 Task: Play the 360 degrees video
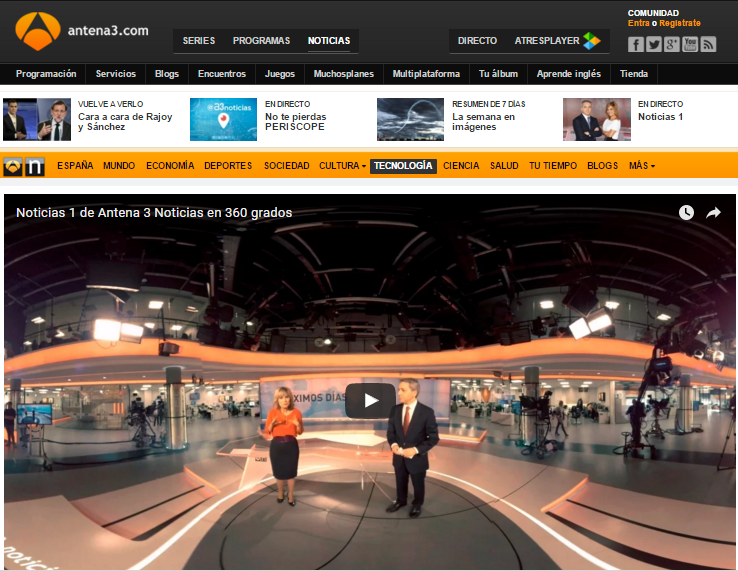370,401
